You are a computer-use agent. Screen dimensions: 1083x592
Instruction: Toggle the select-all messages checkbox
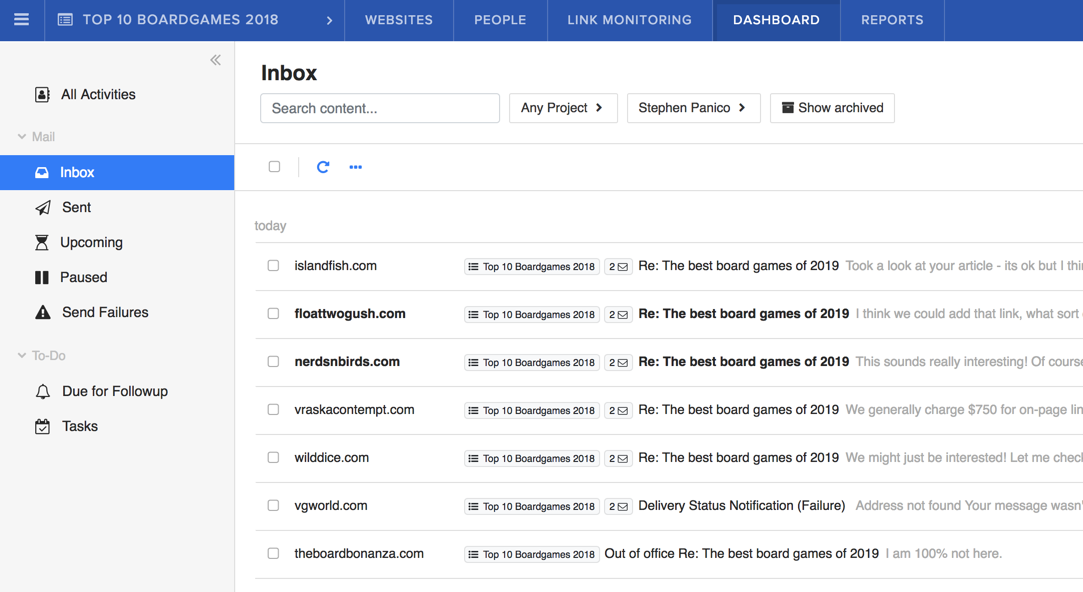click(274, 167)
